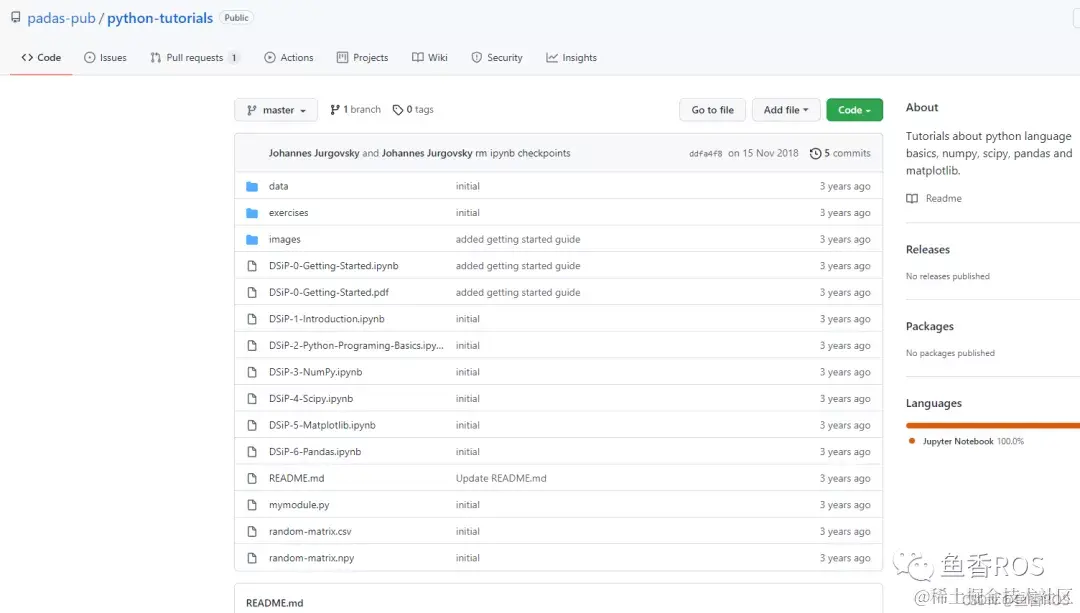This screenshot has height=613, width=1080.
Task: Open the padas-pub owner link
Action: click(x=61, y=18)
